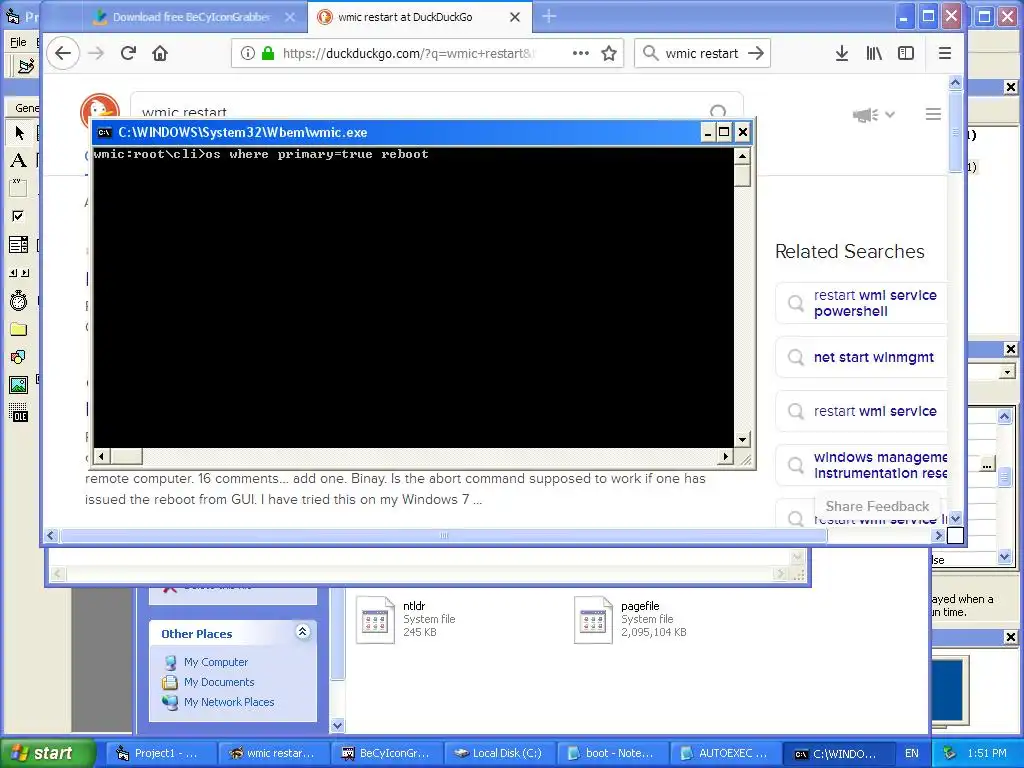Select the DirListBox folder control in toolbox

click(19, 328)
